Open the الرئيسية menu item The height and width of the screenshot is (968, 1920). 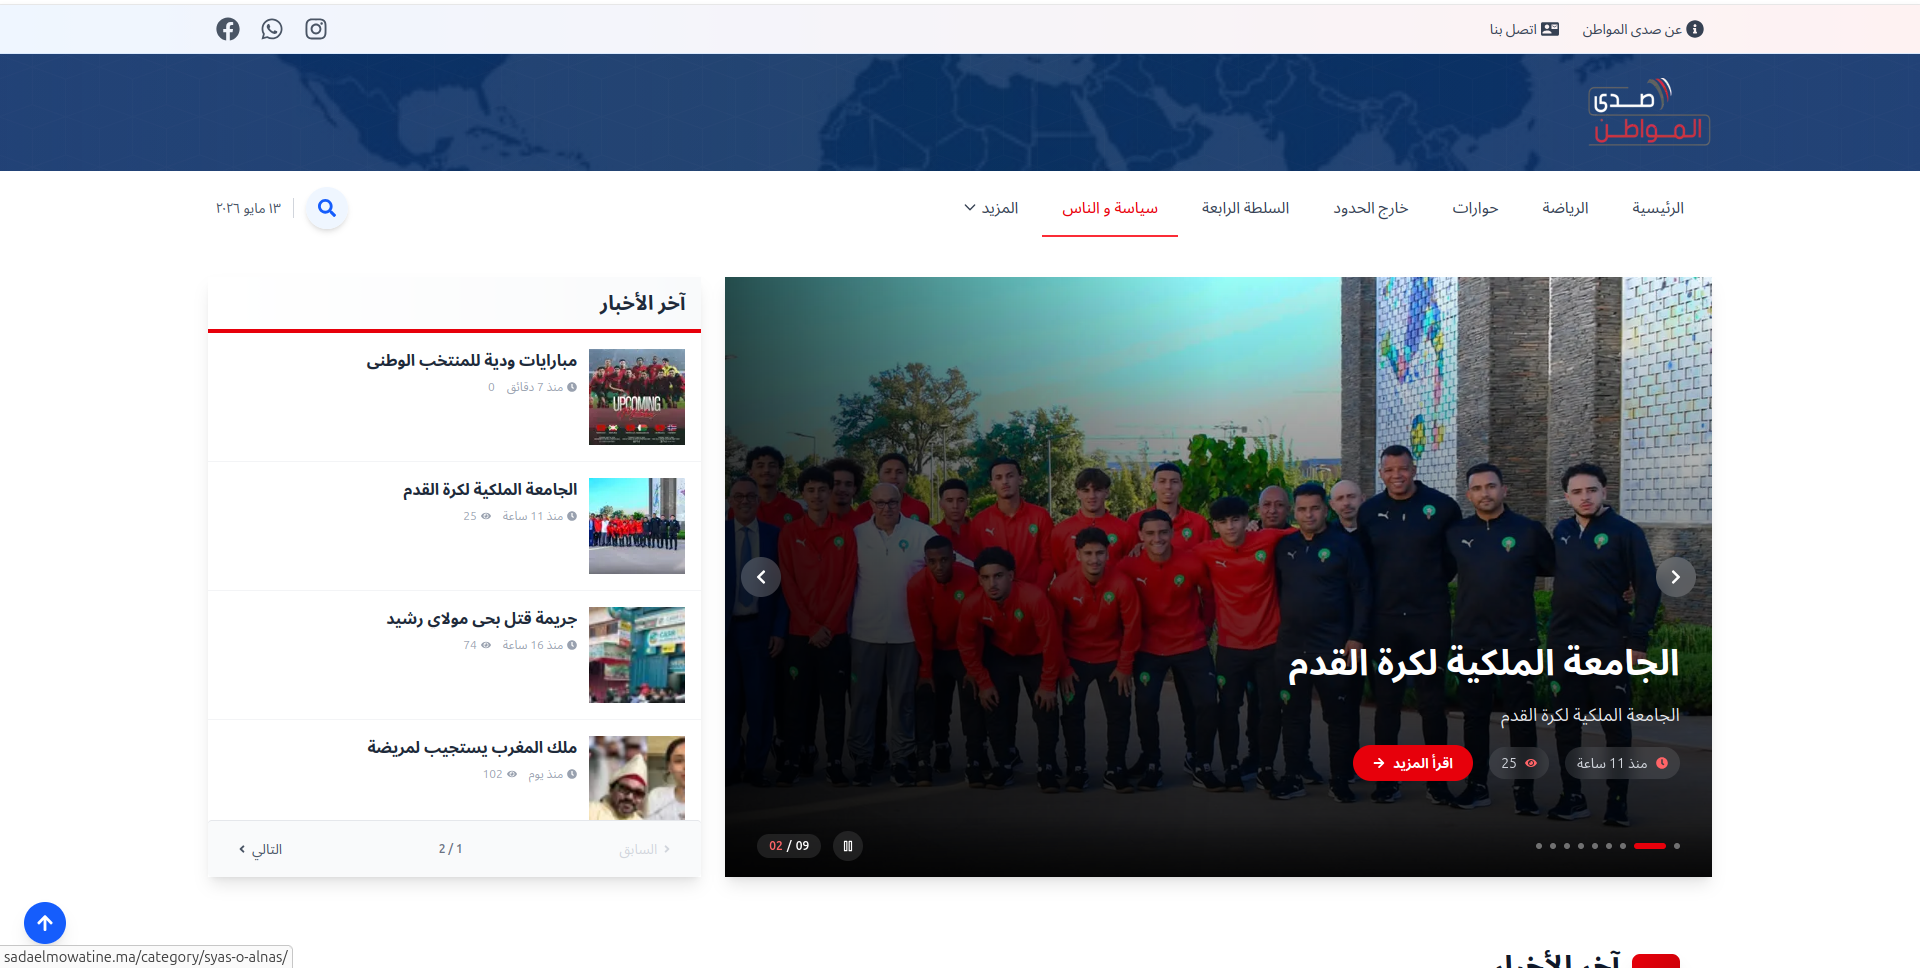pos(1658,208)
